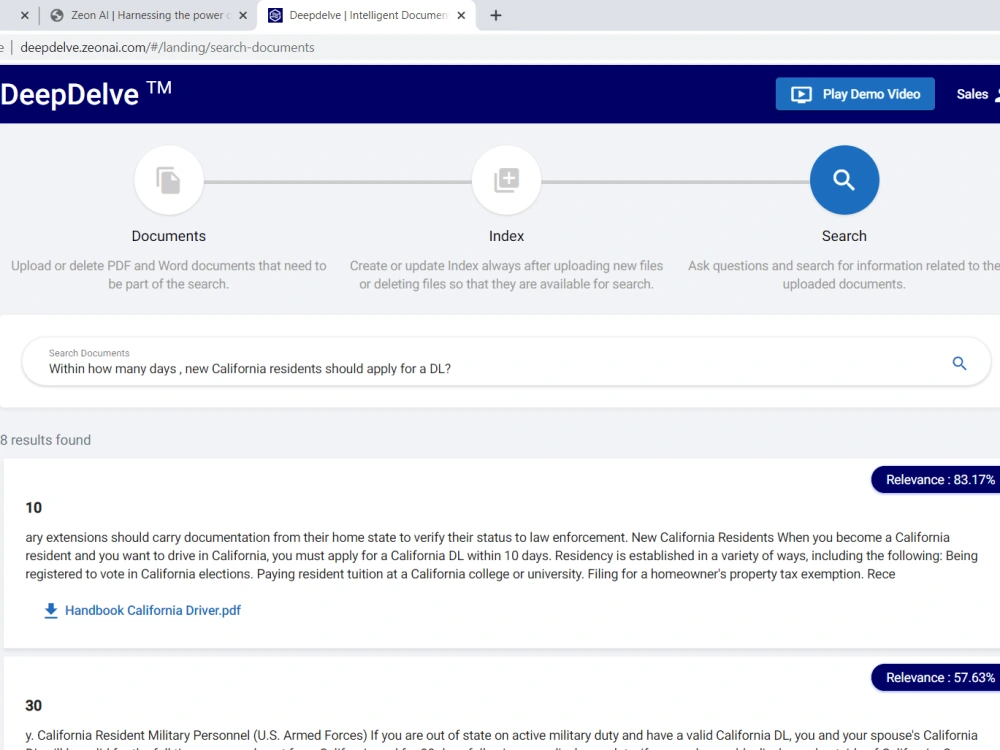
Task: Click result heading '10'
Action: point(33,508)
